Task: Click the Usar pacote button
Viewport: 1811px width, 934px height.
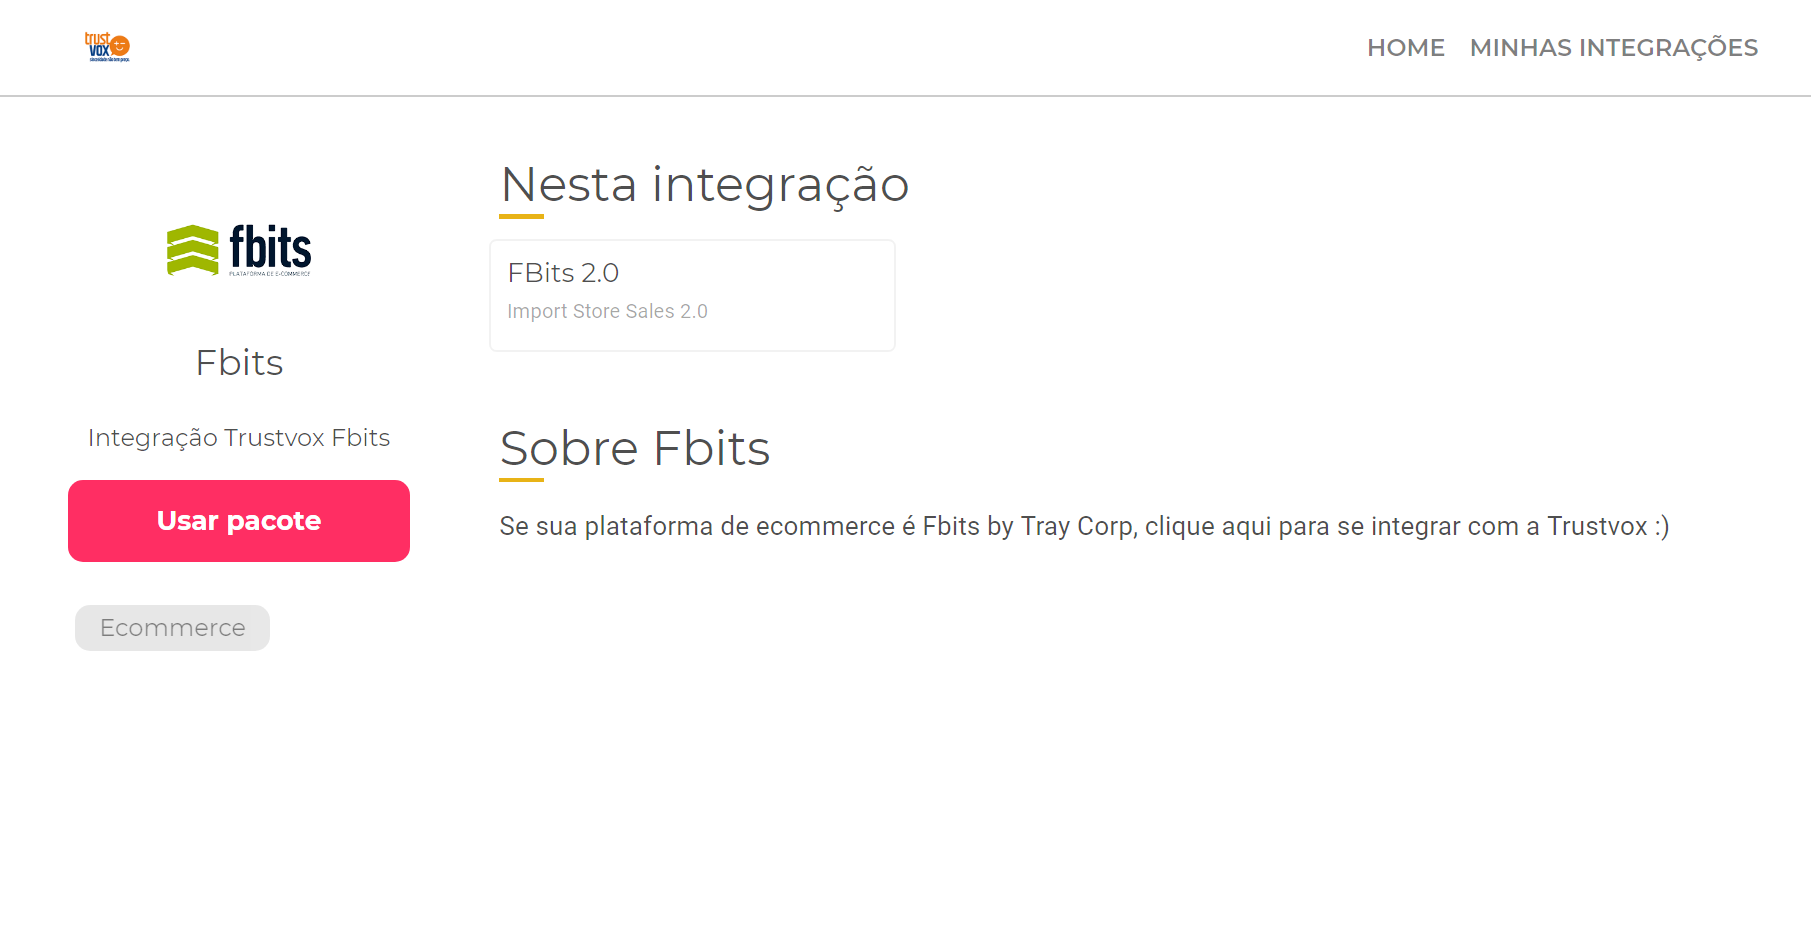Action: [239, 521]
